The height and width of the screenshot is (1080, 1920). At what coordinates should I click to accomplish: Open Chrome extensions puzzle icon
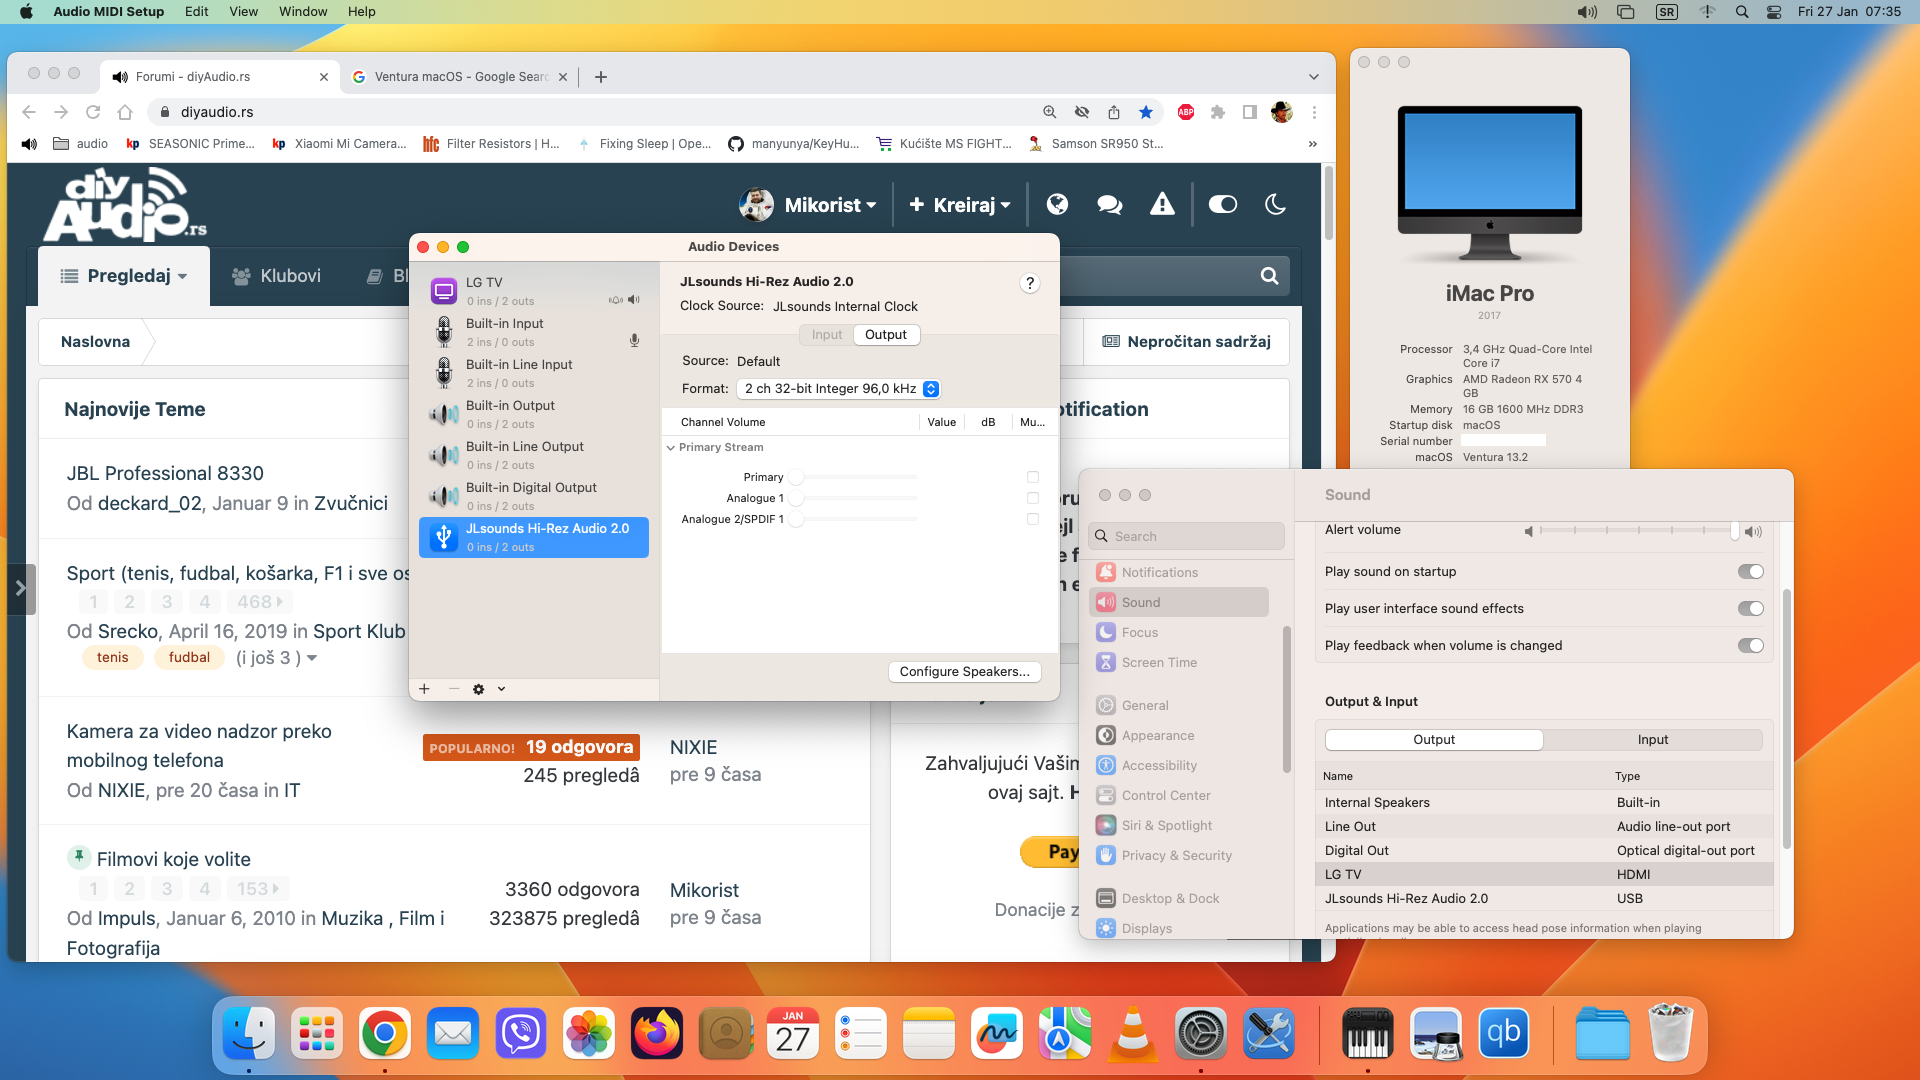1217,112
